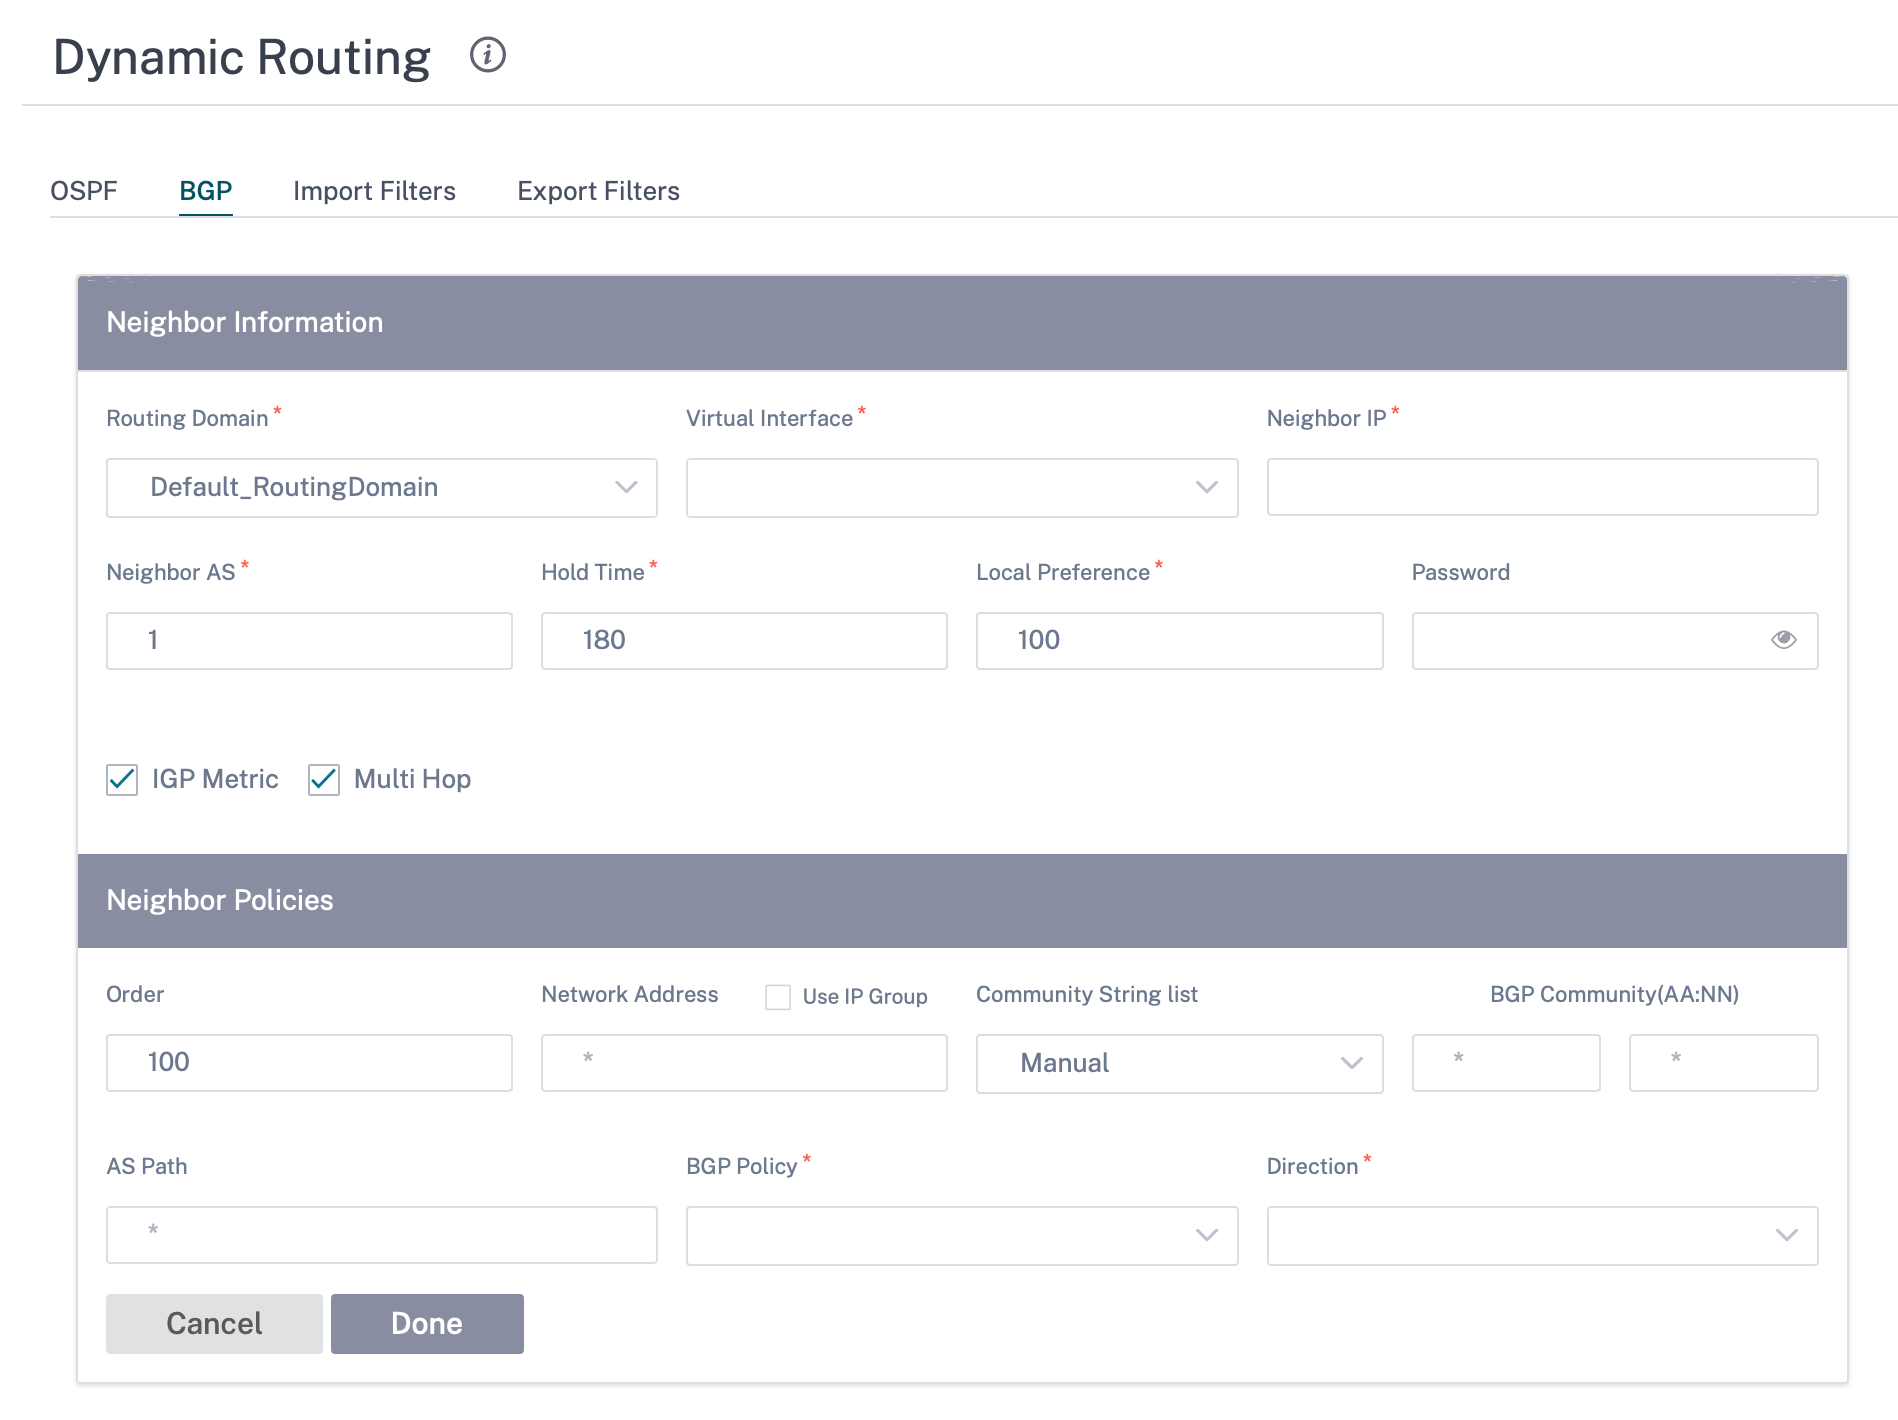
Task: Focus the Network Address field
Action: tap(744, 1063)
